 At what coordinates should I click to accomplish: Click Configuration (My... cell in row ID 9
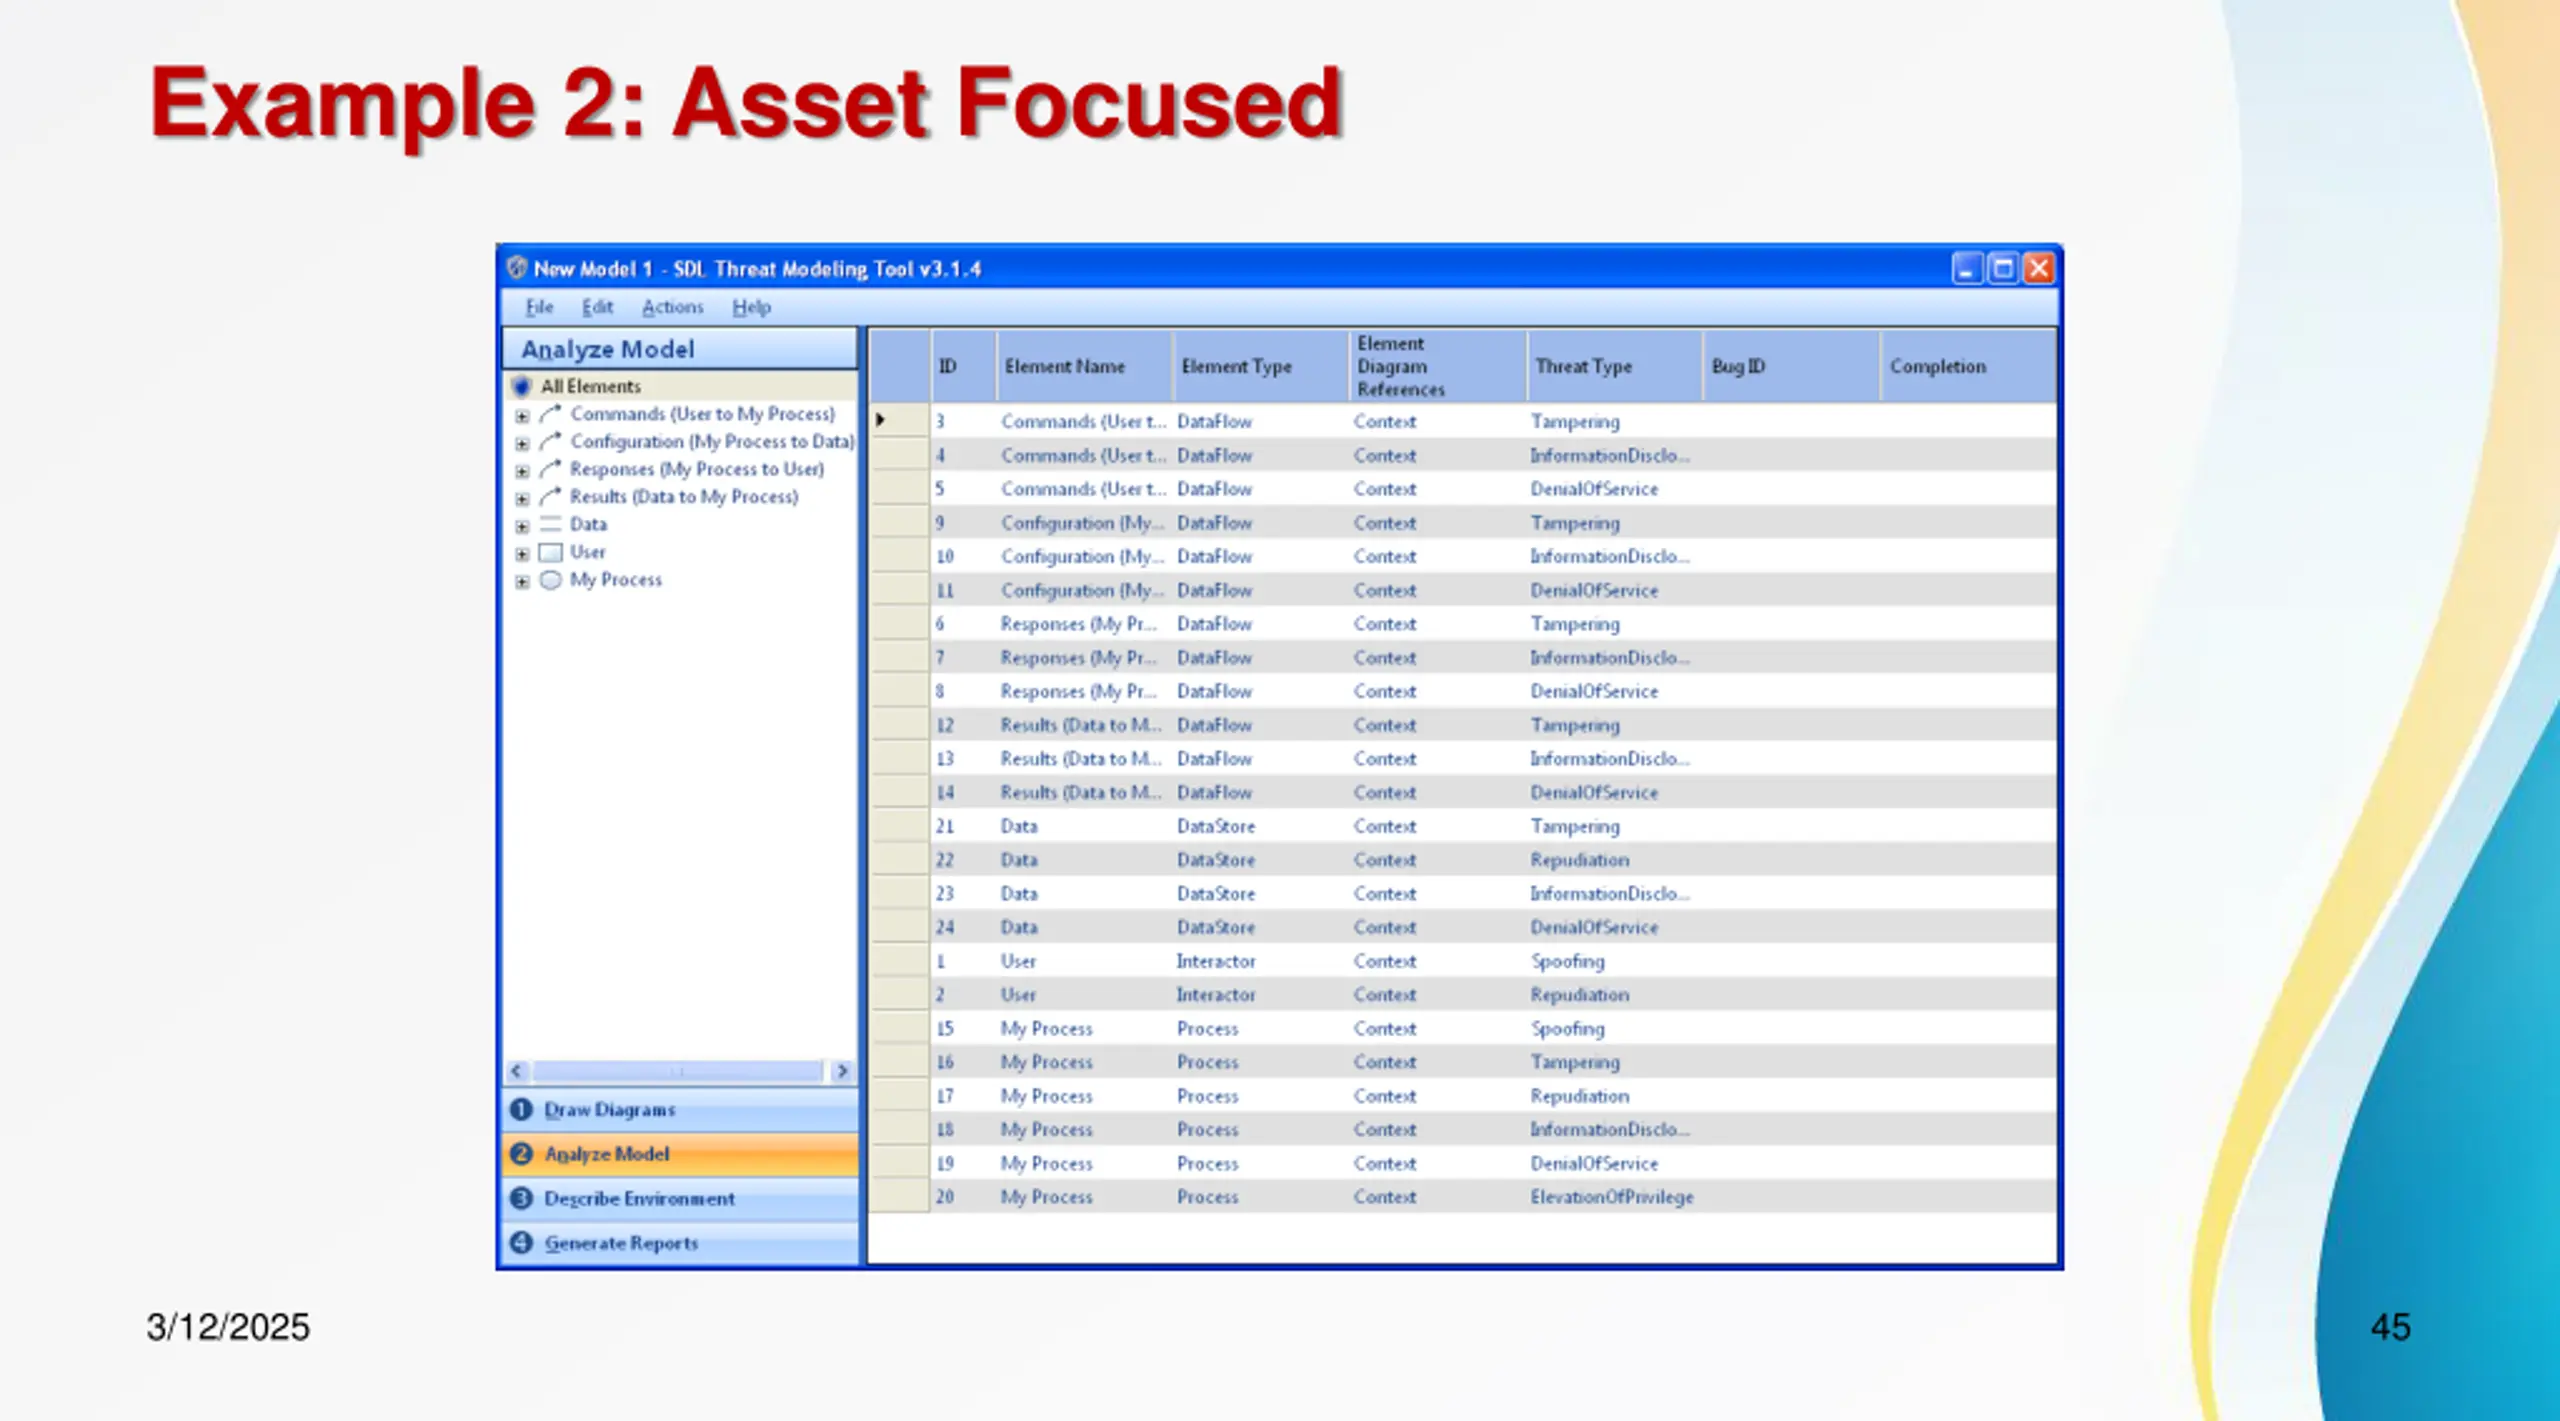pyautogui.click(x=1083, y=523)
